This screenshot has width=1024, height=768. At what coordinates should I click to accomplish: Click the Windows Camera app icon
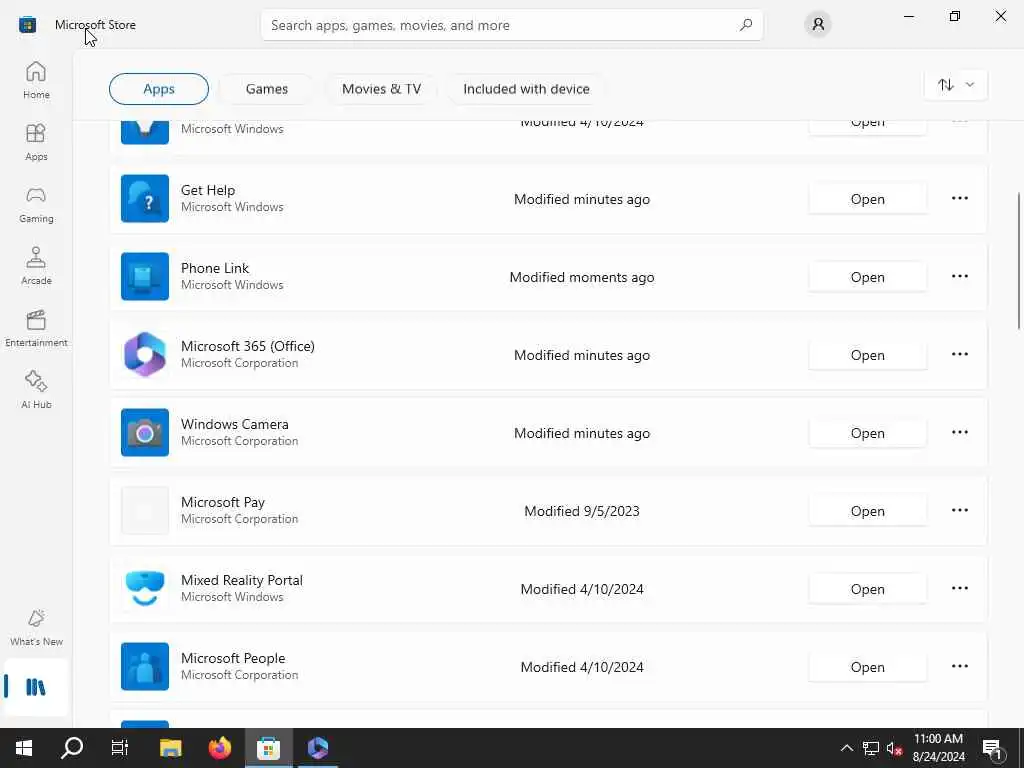tap(145, 432)
